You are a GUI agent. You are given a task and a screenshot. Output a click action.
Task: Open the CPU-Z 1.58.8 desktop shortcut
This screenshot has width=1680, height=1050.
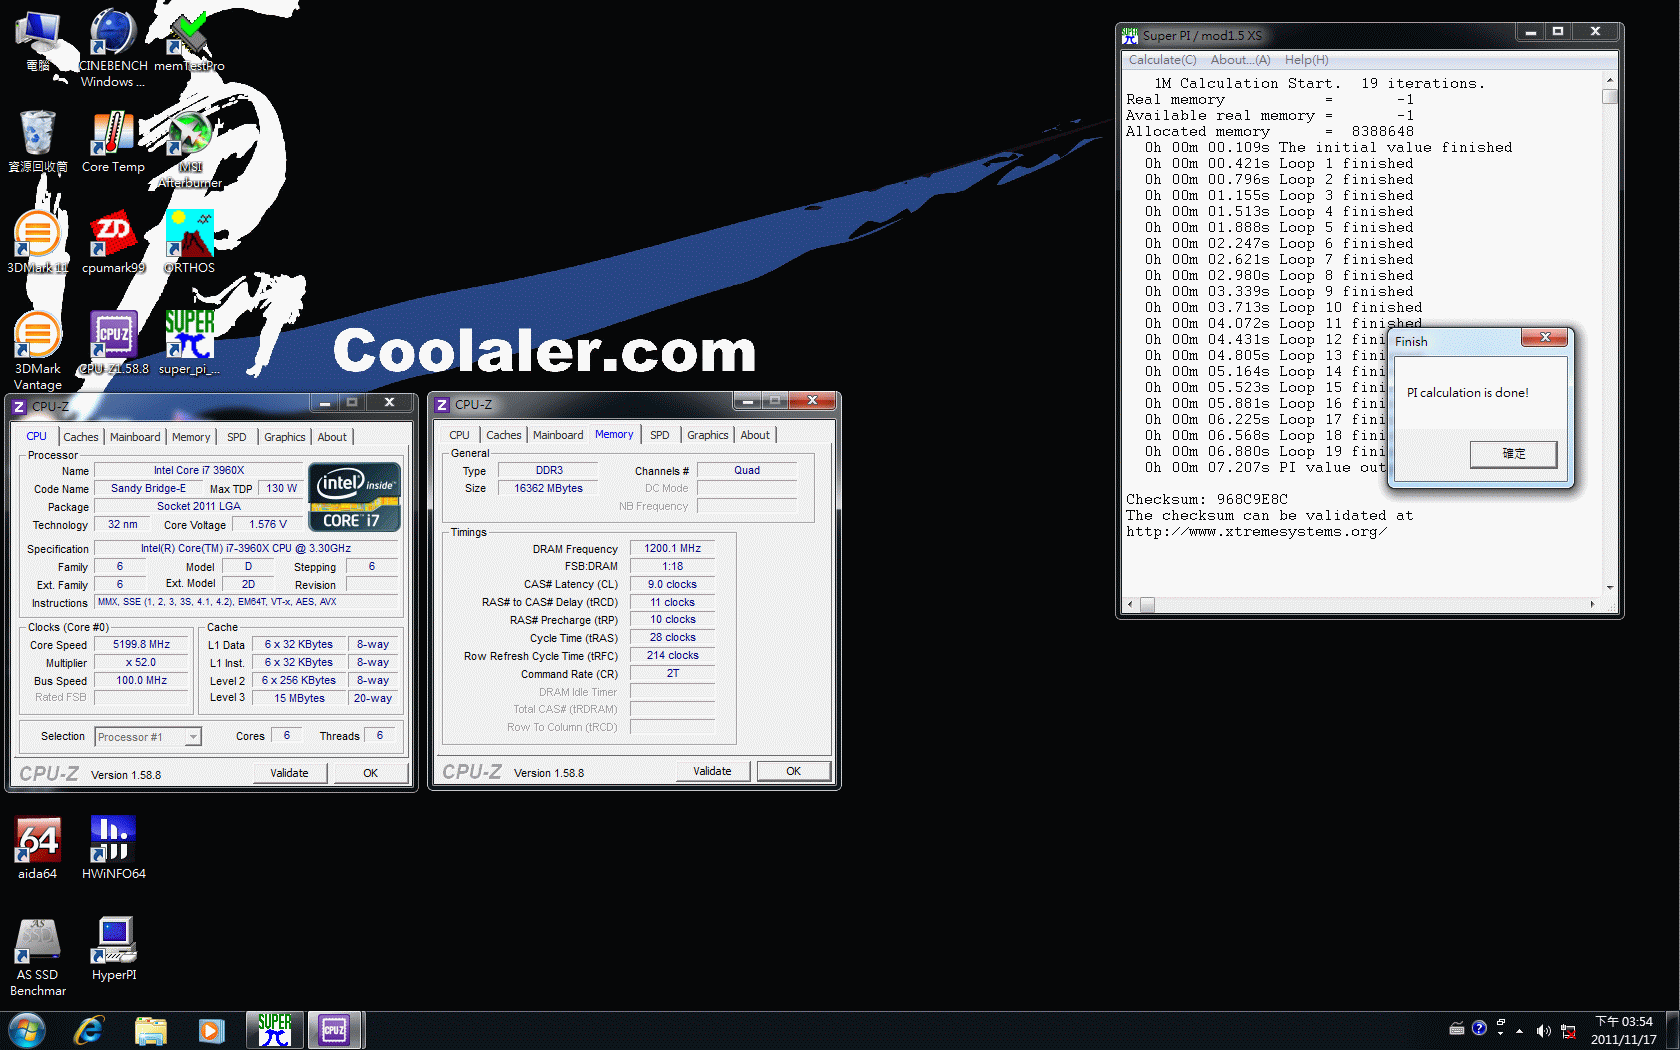[x=113, y=343]
